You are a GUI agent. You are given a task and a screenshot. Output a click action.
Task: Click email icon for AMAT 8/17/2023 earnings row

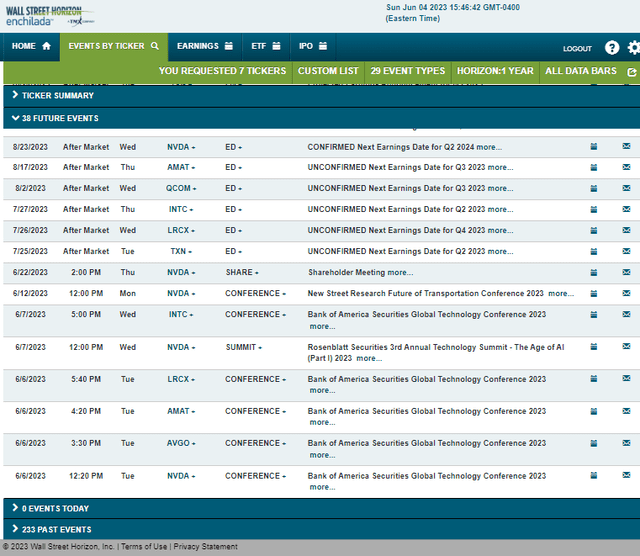626,167
